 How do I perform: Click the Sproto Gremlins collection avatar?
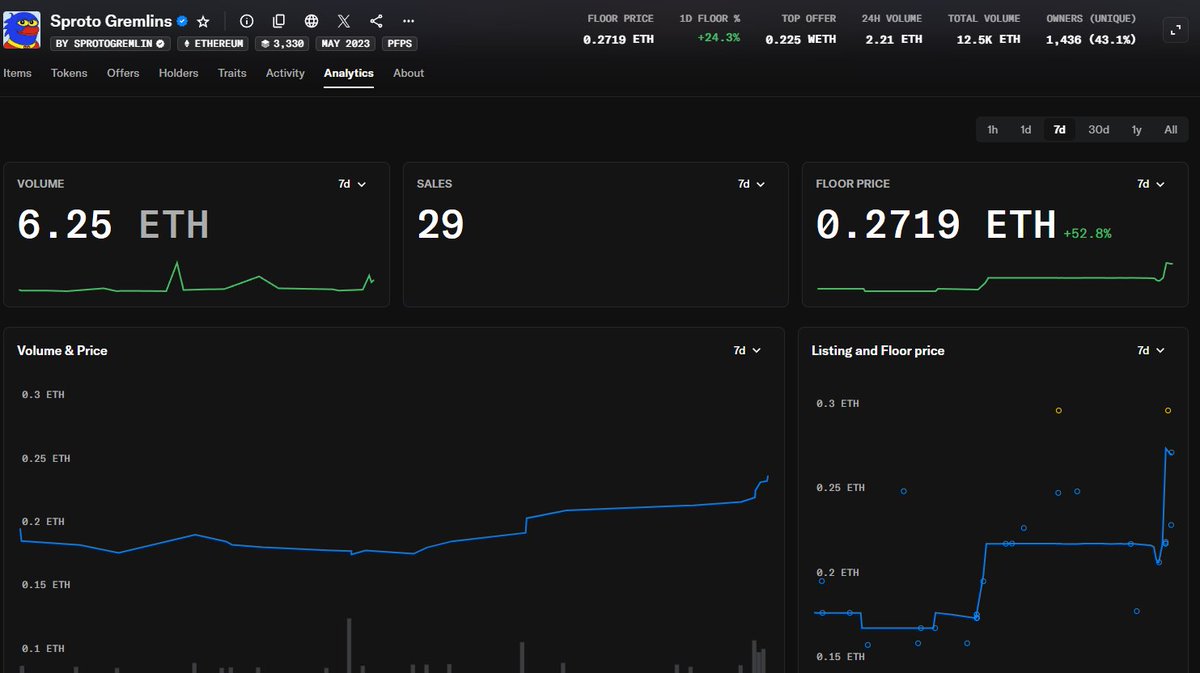pos(22,30)
